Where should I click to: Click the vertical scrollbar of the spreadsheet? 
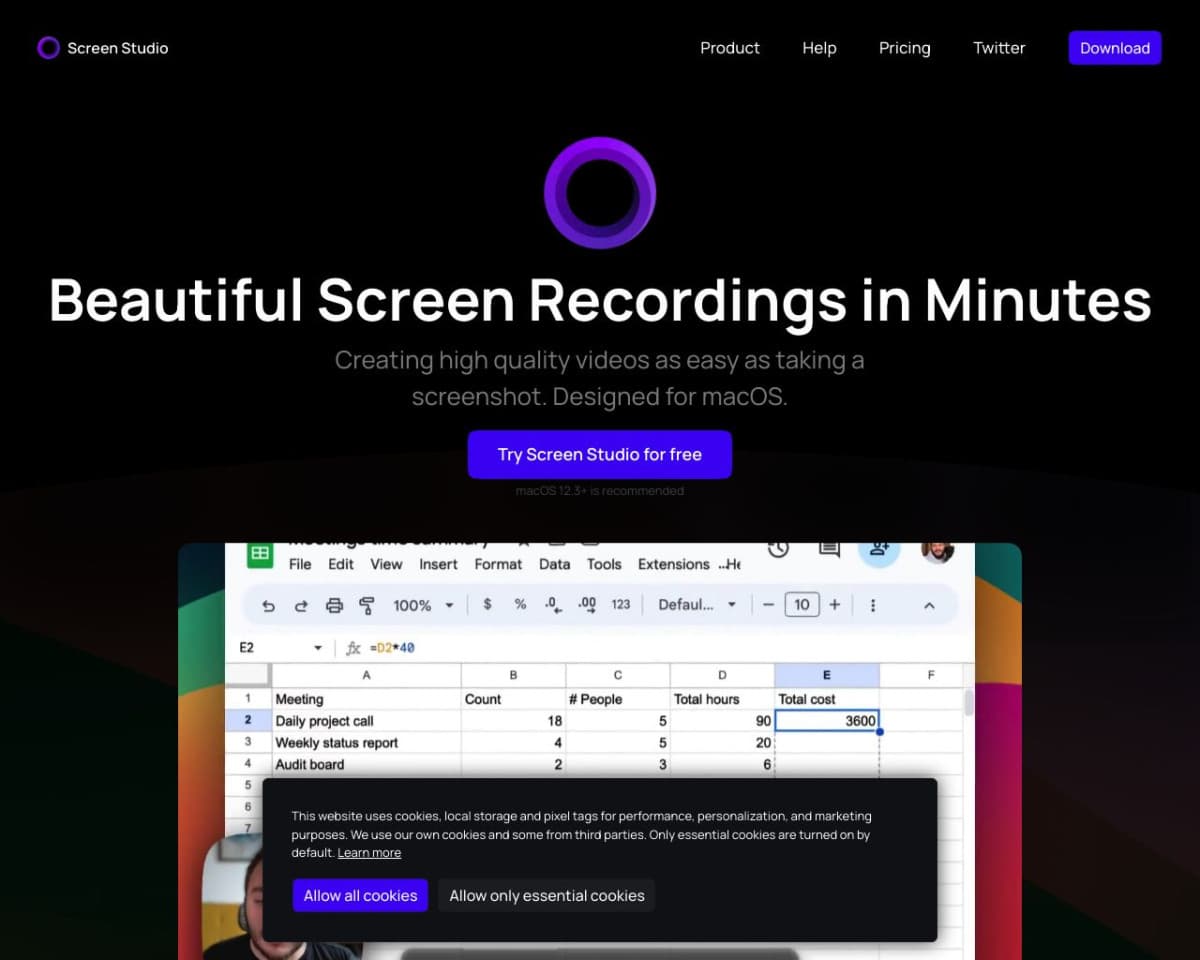click(968, 702)
